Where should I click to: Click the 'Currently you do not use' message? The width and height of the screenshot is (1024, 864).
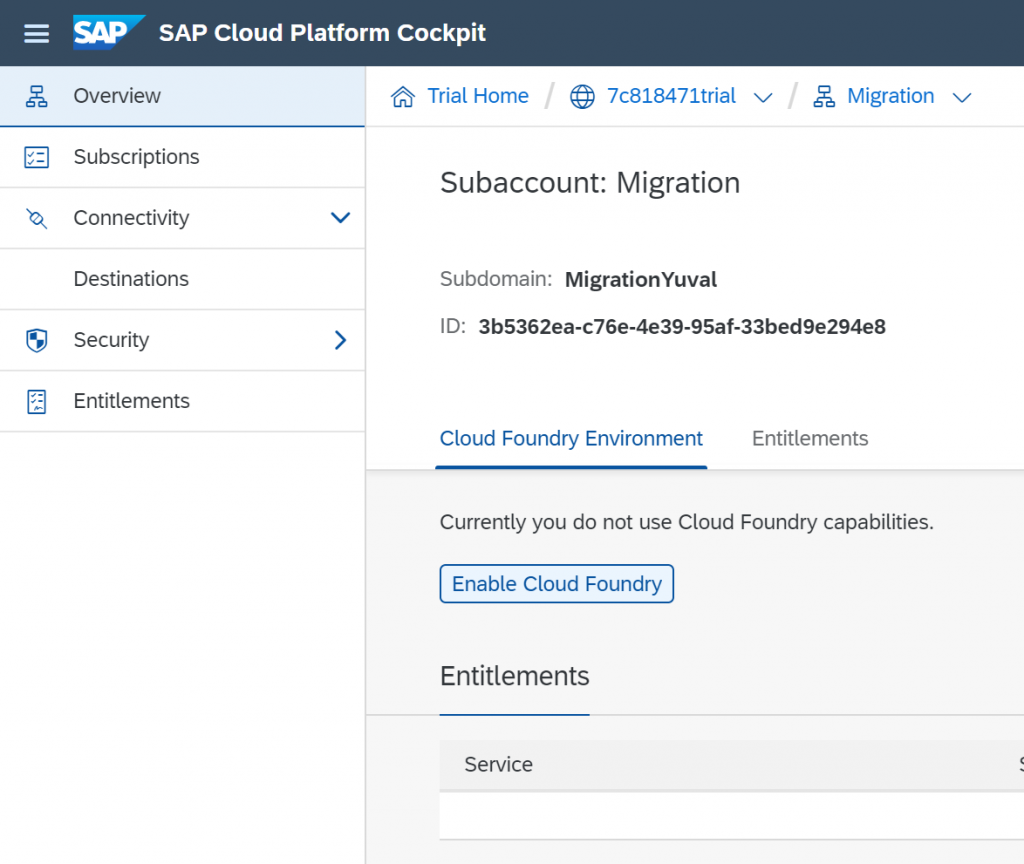point(686,522)
